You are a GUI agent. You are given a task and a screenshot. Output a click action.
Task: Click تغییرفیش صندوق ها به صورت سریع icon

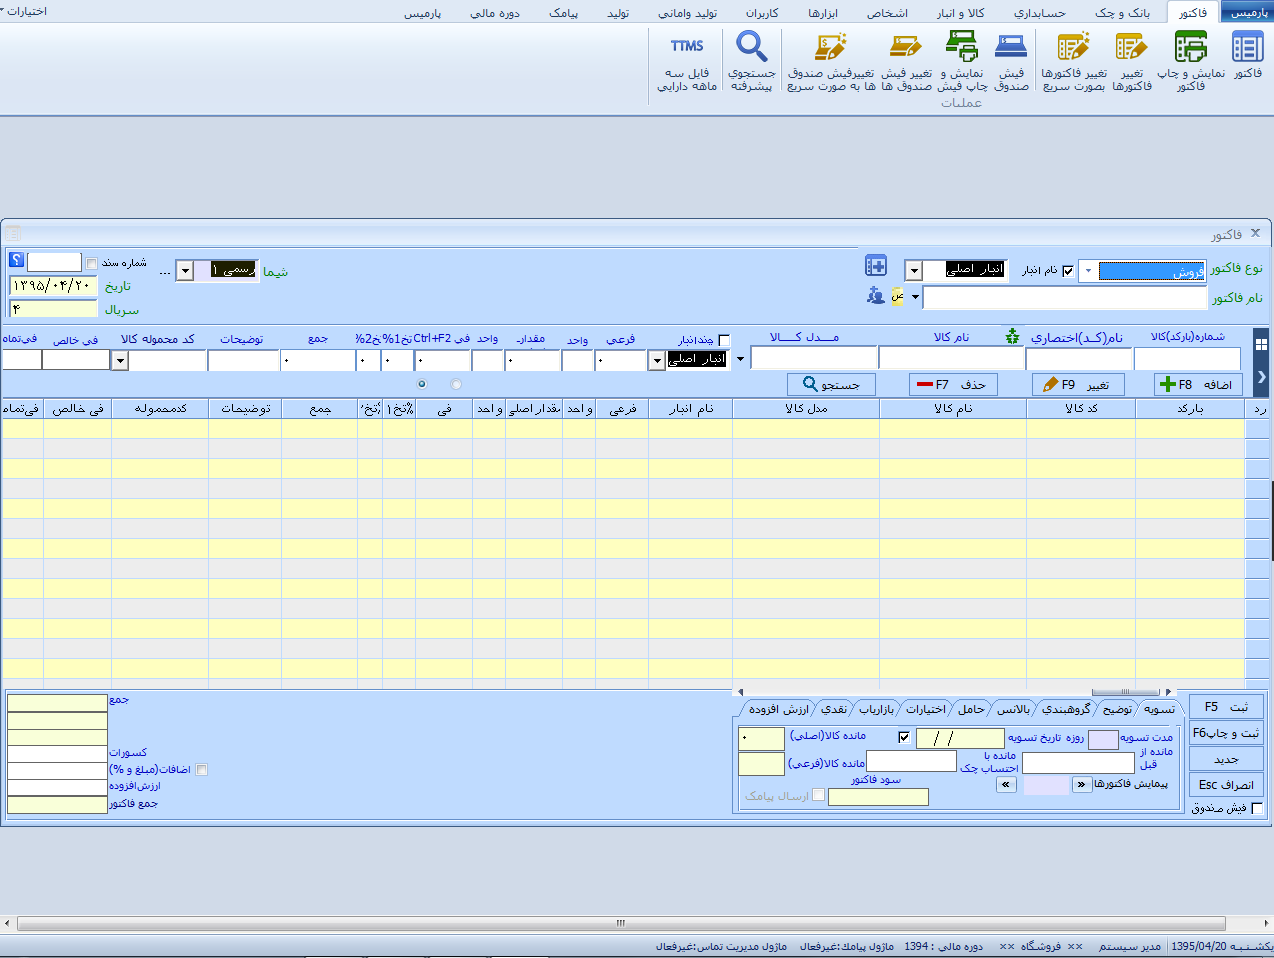(x=830, y=60)
